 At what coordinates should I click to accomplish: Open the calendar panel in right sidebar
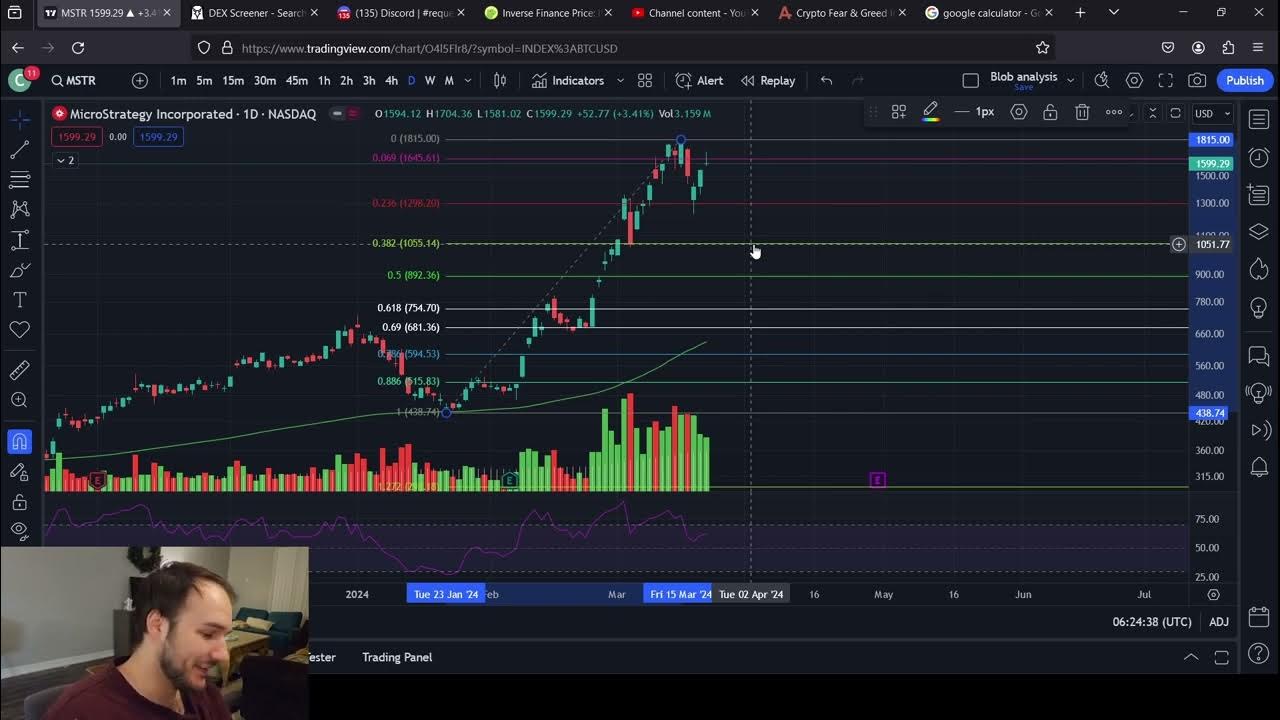[1259, 616]
